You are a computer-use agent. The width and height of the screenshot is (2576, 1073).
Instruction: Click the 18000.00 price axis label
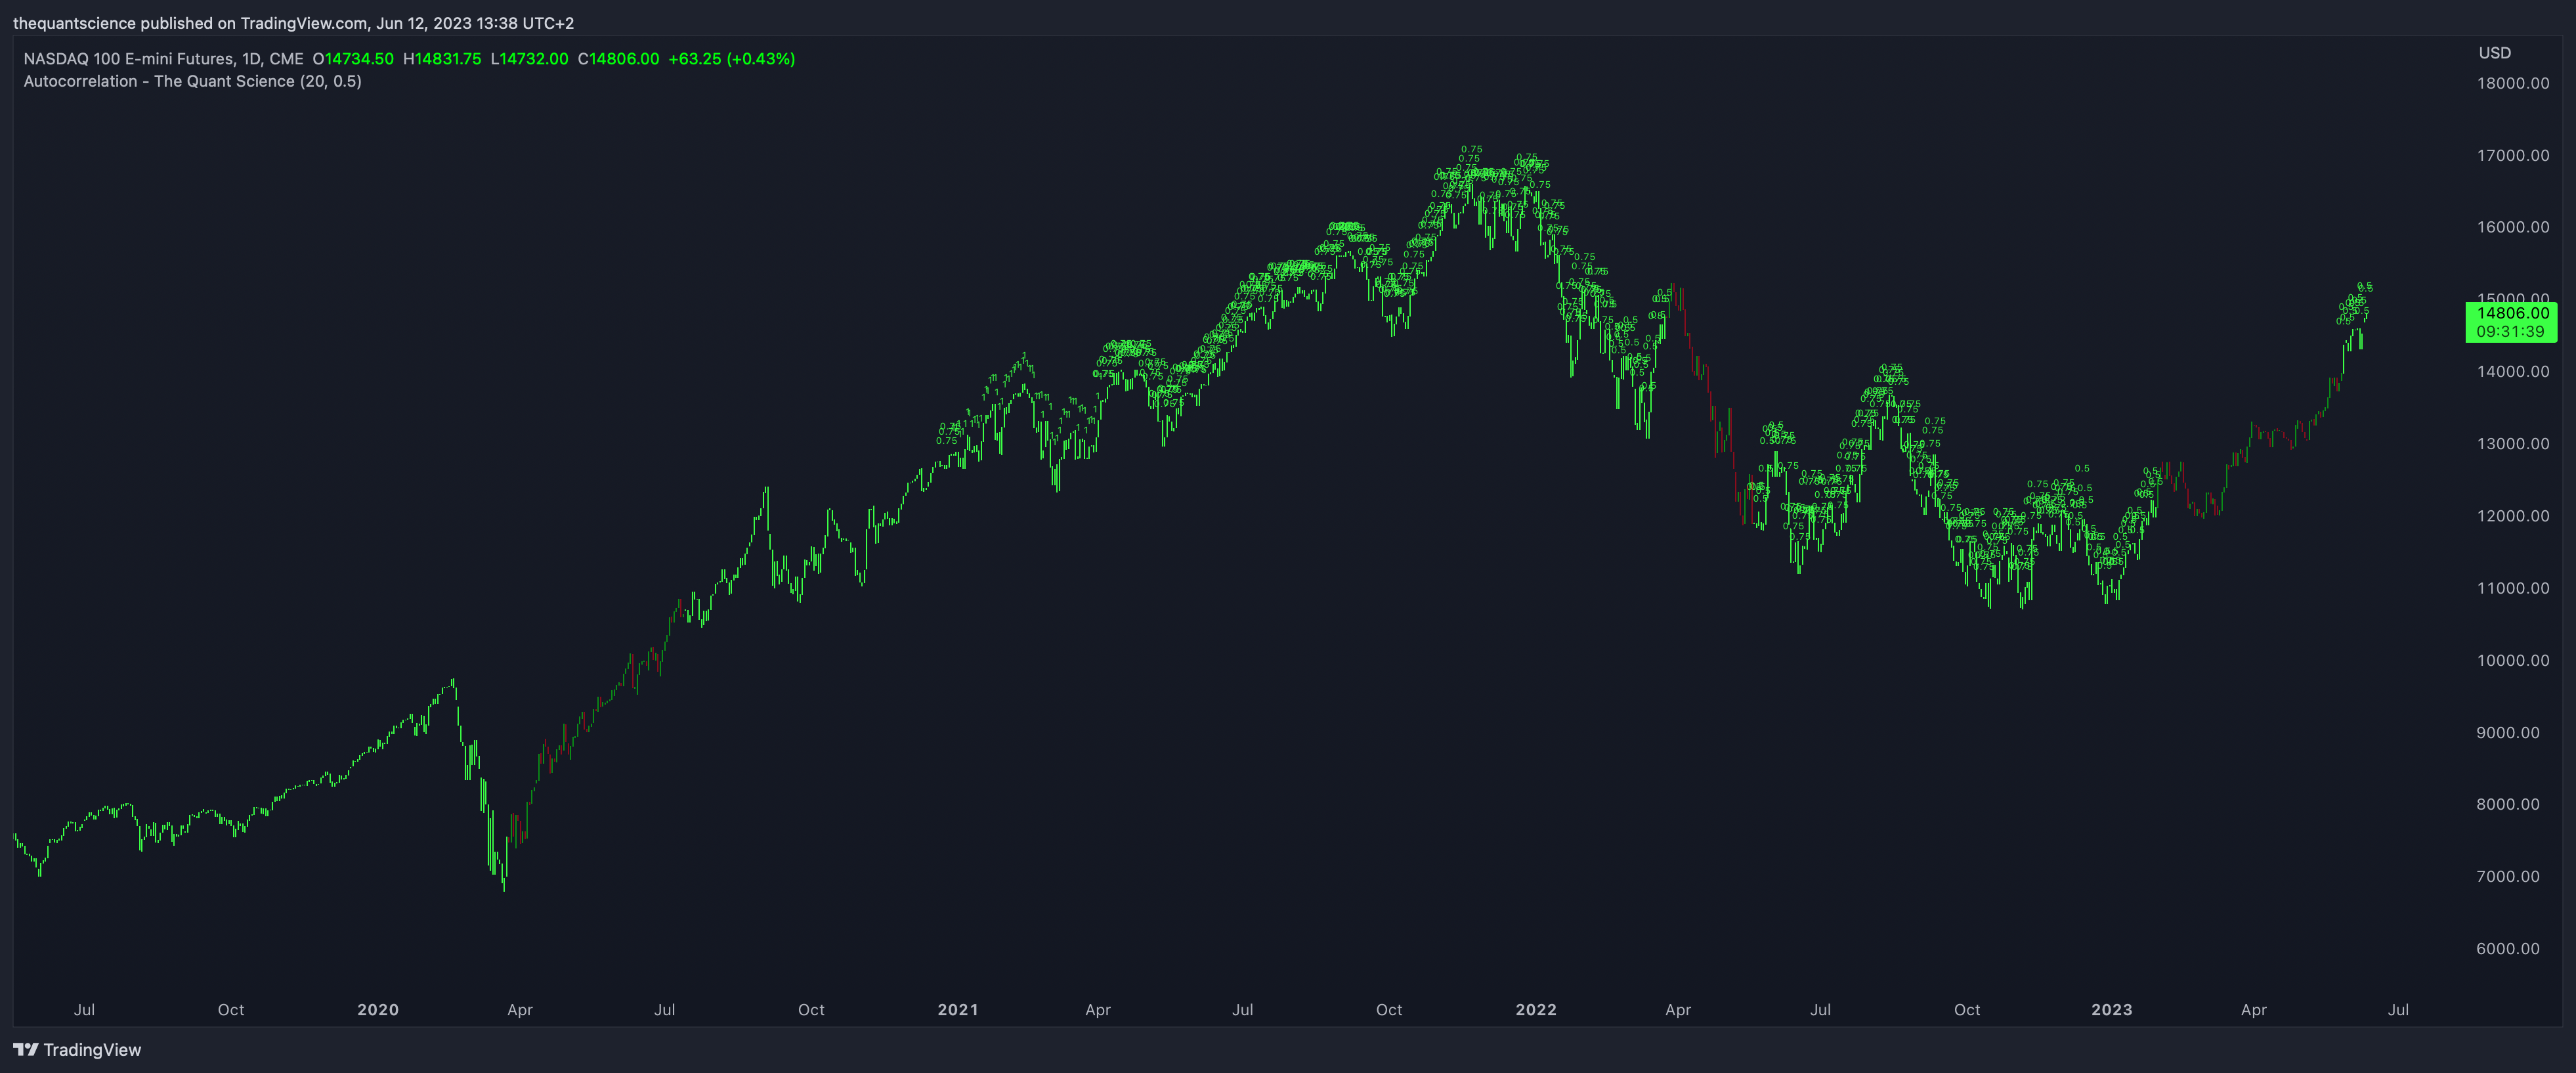tap(2513, 83)
